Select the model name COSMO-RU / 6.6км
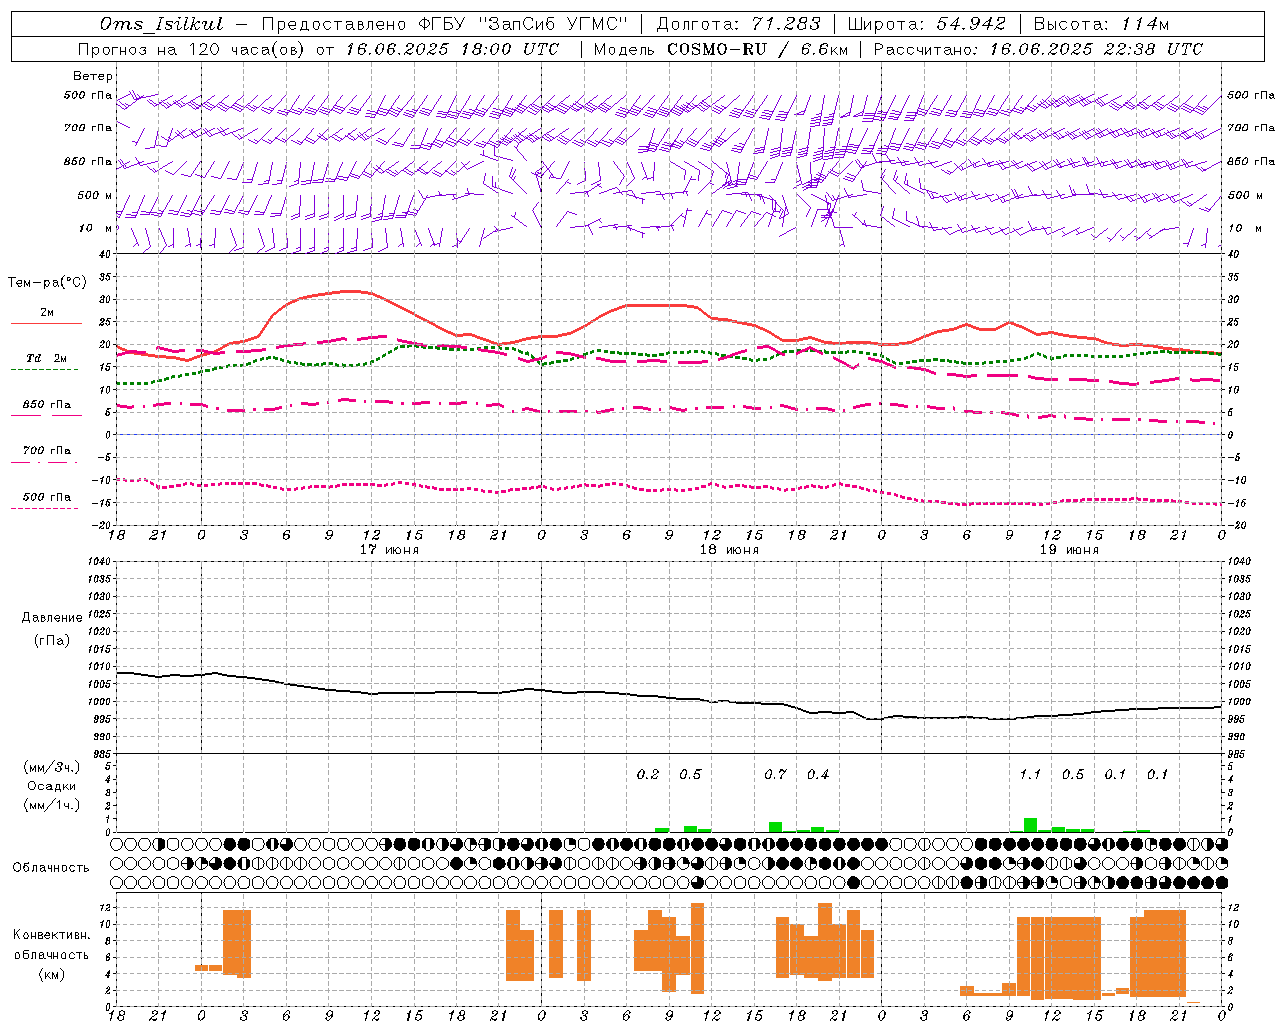The image size is (1280, 1024). (757, 49)
